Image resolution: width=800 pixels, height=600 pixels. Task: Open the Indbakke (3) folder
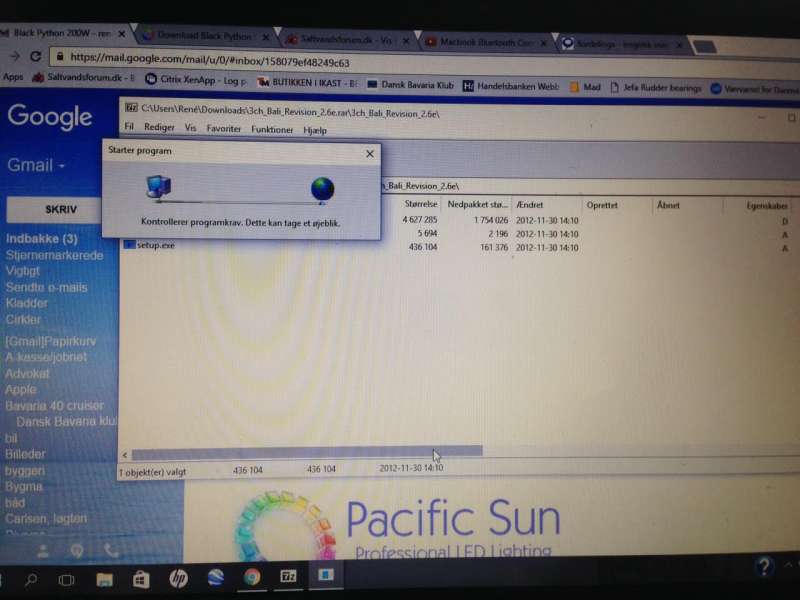(41, 239)
